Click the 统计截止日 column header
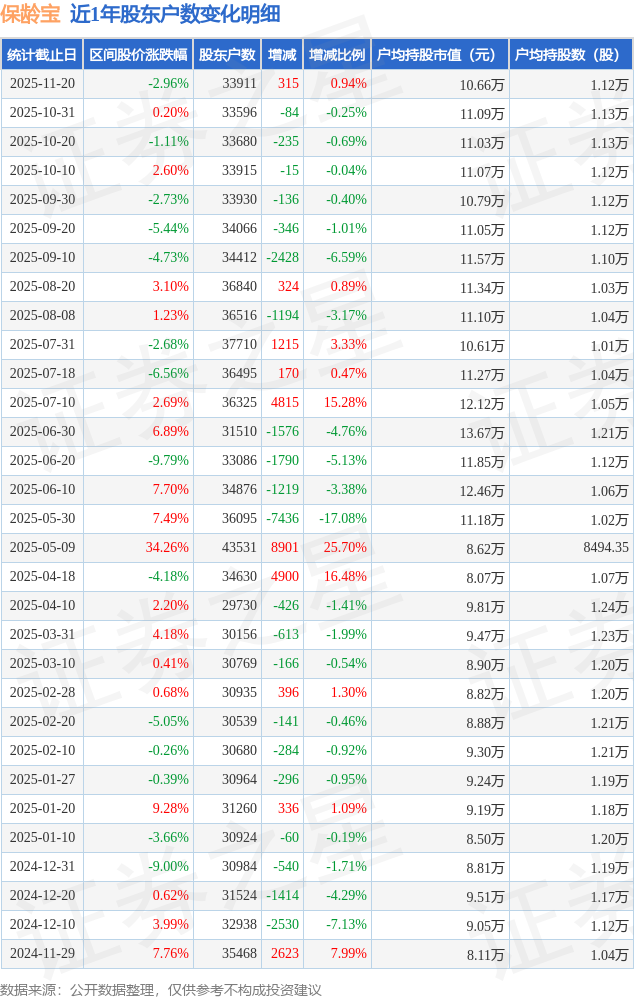This screenshot has width=634, height=999. [x=42, y=55]
